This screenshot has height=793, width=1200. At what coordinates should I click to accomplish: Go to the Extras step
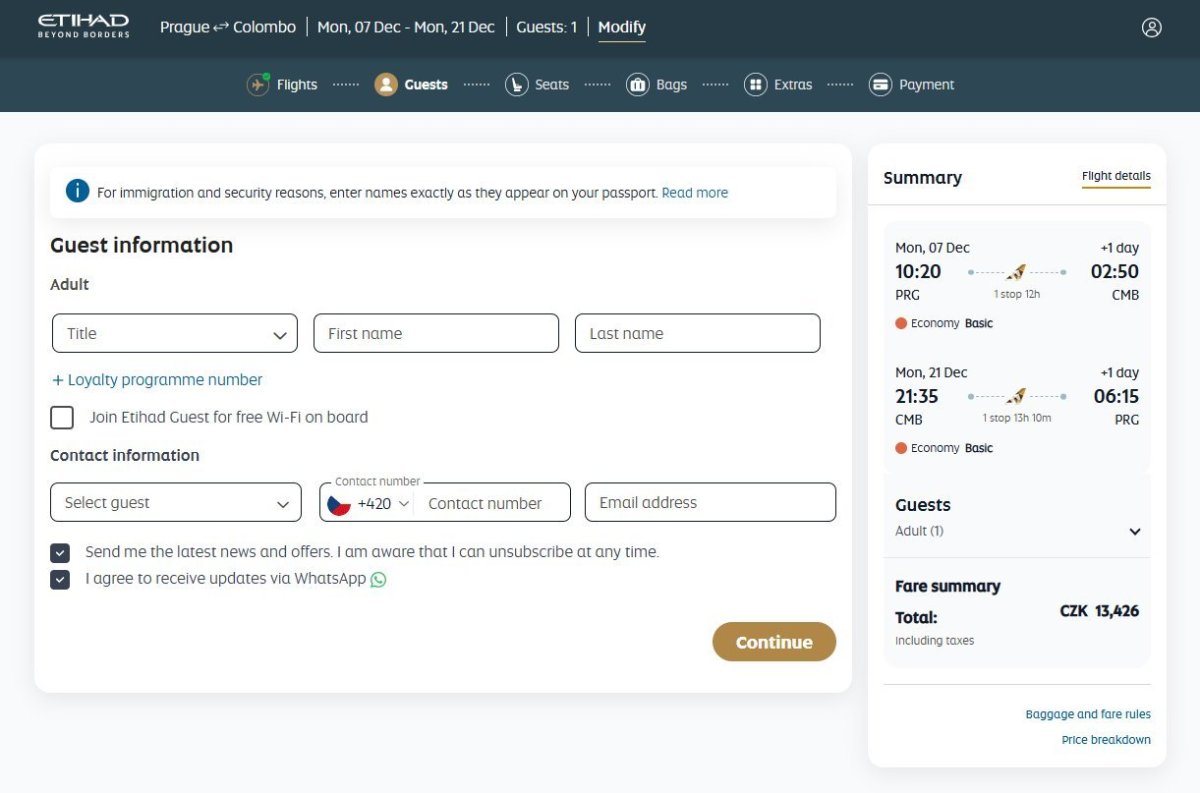[x=778, y=85]
